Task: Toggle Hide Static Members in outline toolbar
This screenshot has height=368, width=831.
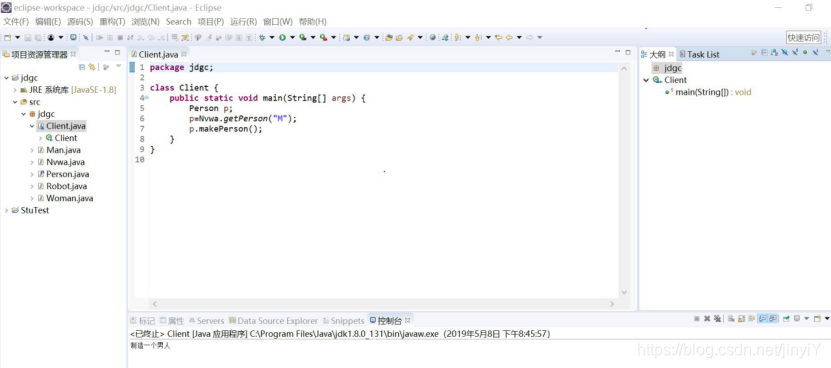Action: (795, 52)
